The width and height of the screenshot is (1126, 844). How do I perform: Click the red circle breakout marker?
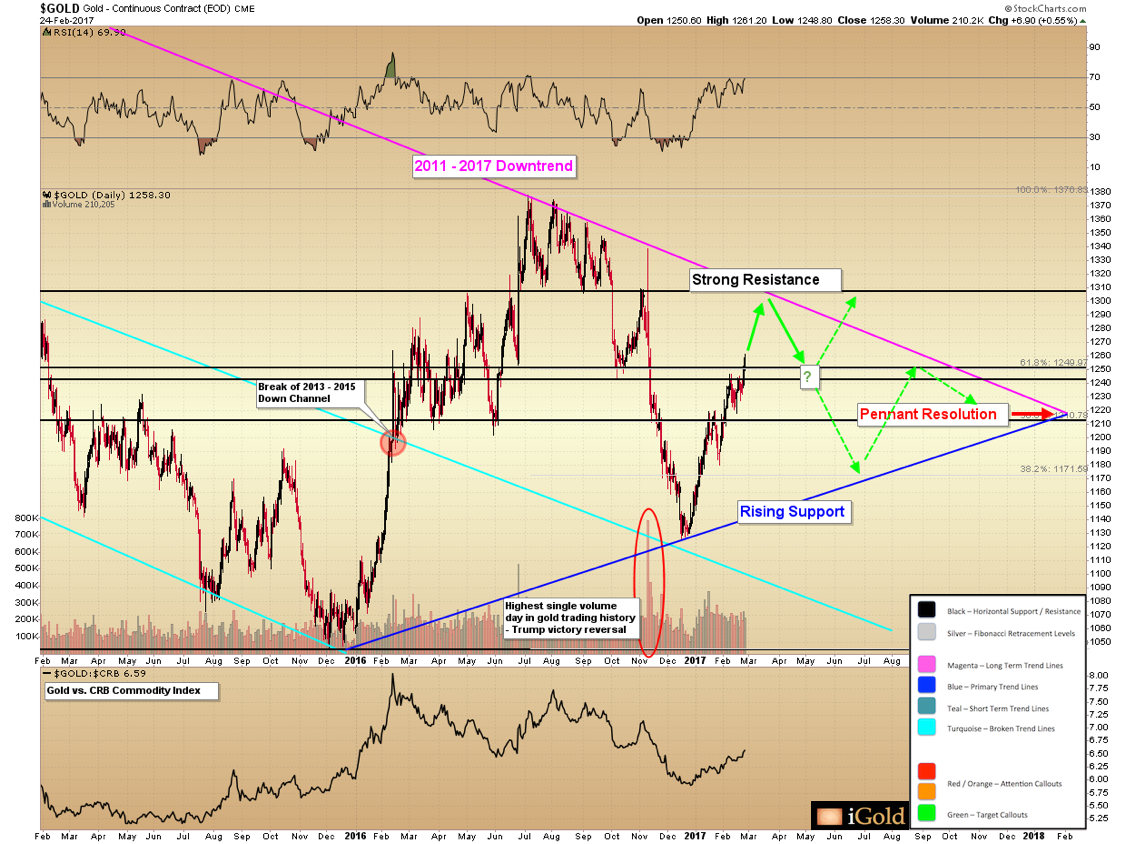click(393, 442)
